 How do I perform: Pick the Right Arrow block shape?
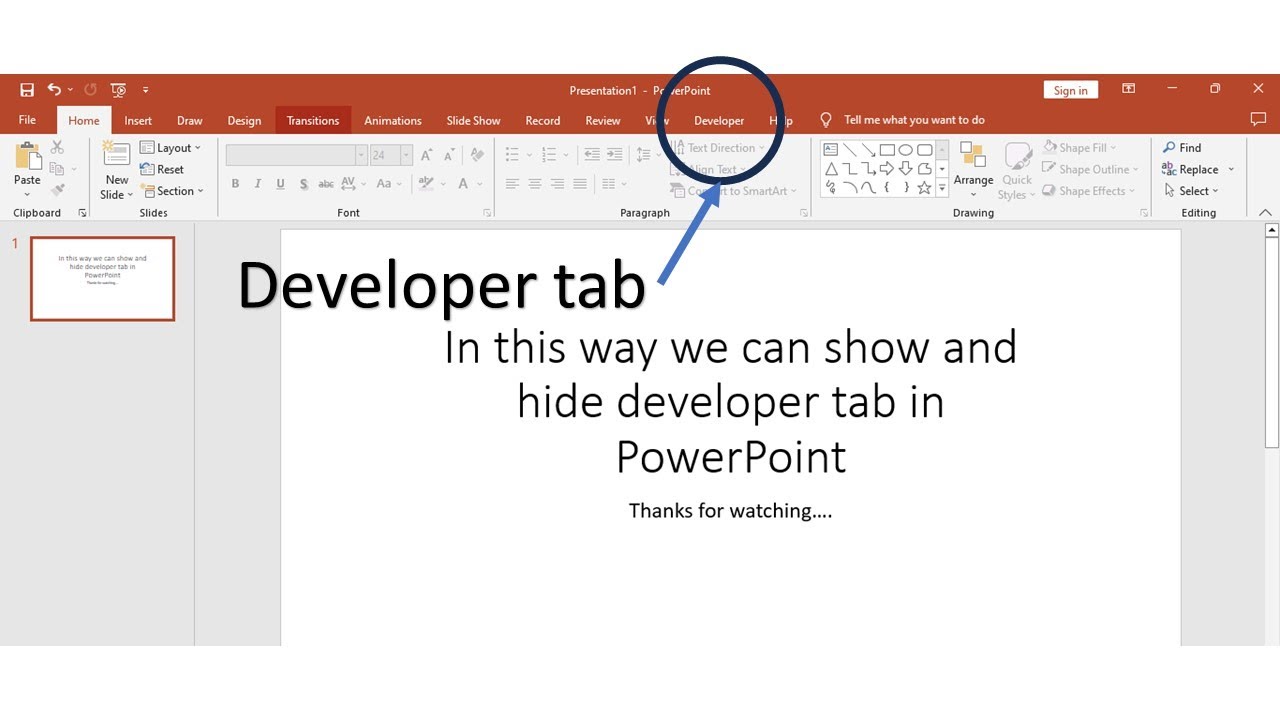[x=887, y=169]
